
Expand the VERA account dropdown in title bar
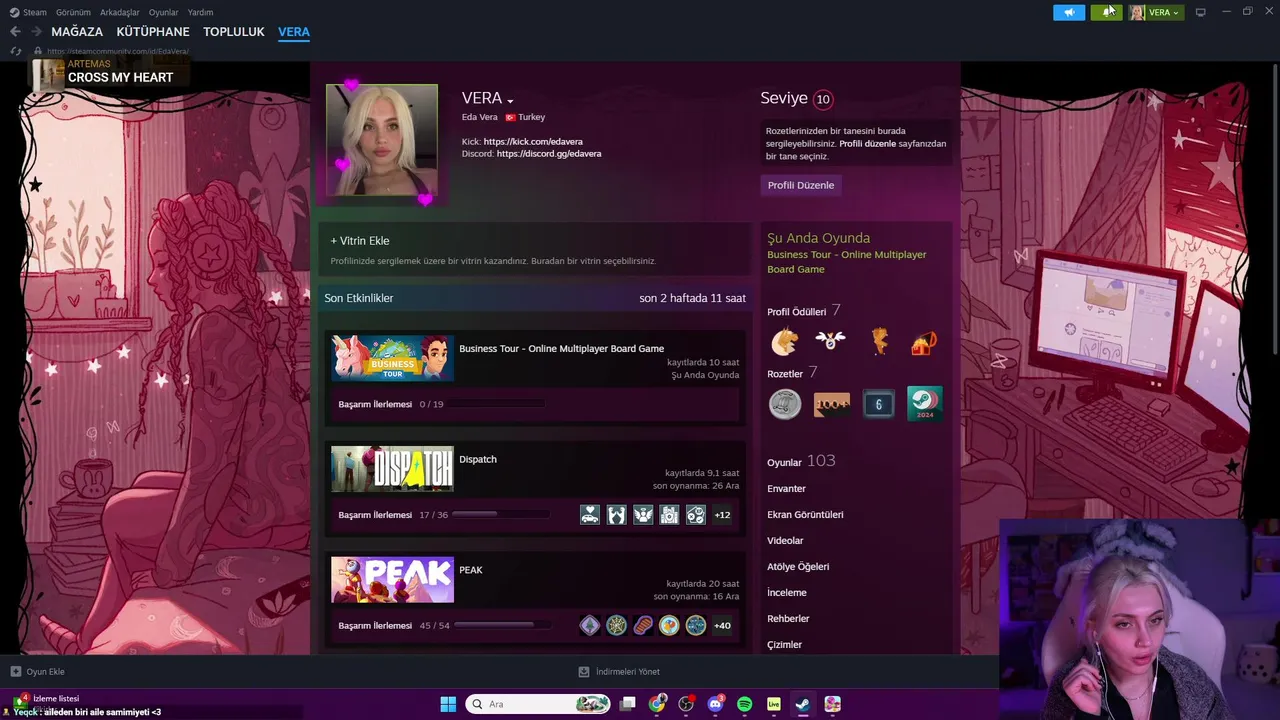(x=1156, y=12)
